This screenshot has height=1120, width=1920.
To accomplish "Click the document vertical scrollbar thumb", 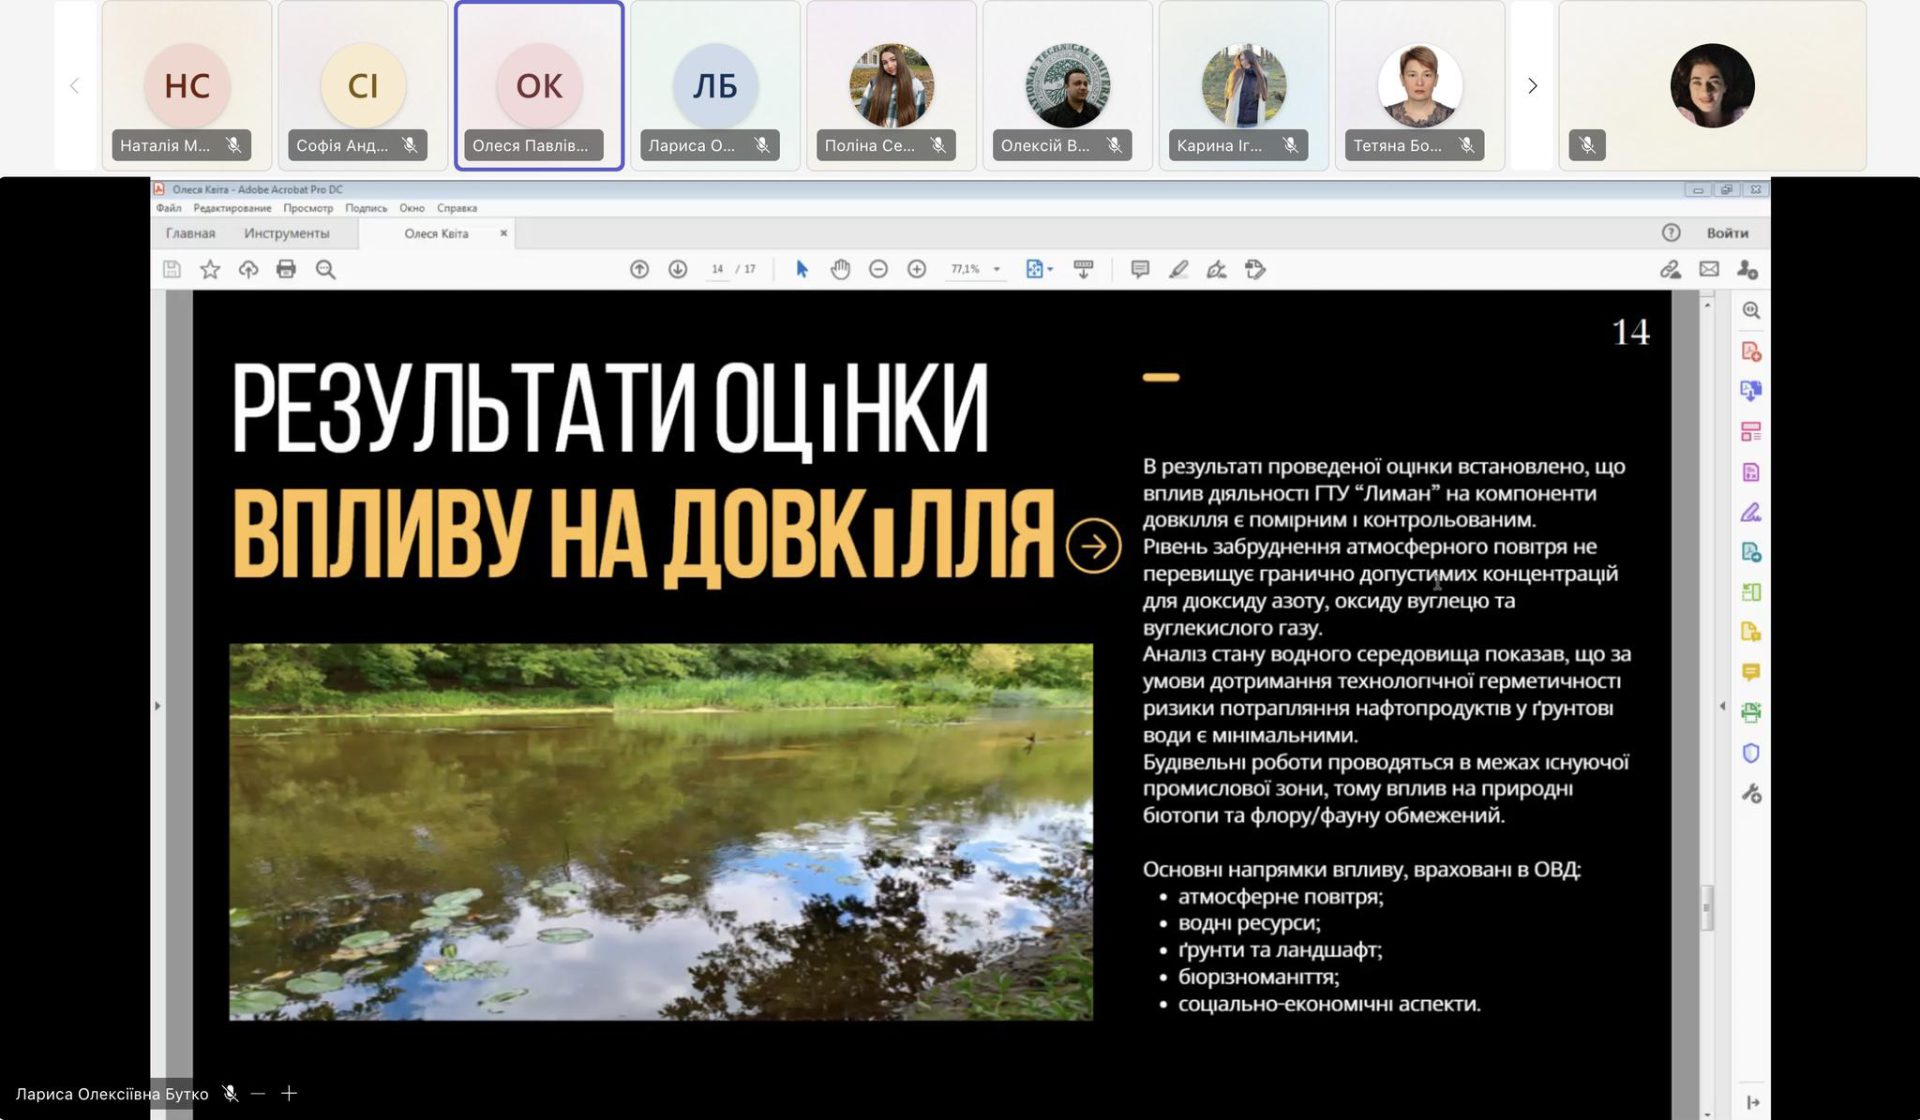I will [x=1707, y=907].
